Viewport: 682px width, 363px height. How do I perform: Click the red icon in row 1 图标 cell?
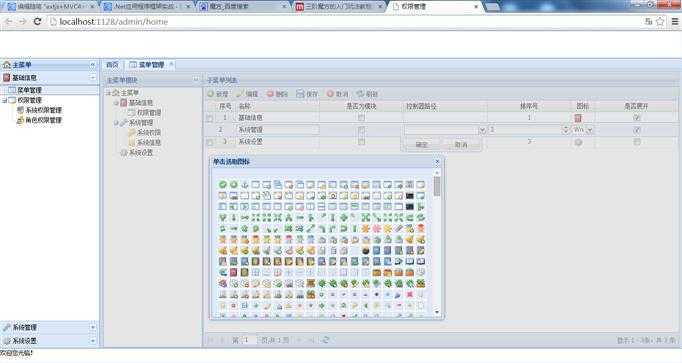point(578,118)
